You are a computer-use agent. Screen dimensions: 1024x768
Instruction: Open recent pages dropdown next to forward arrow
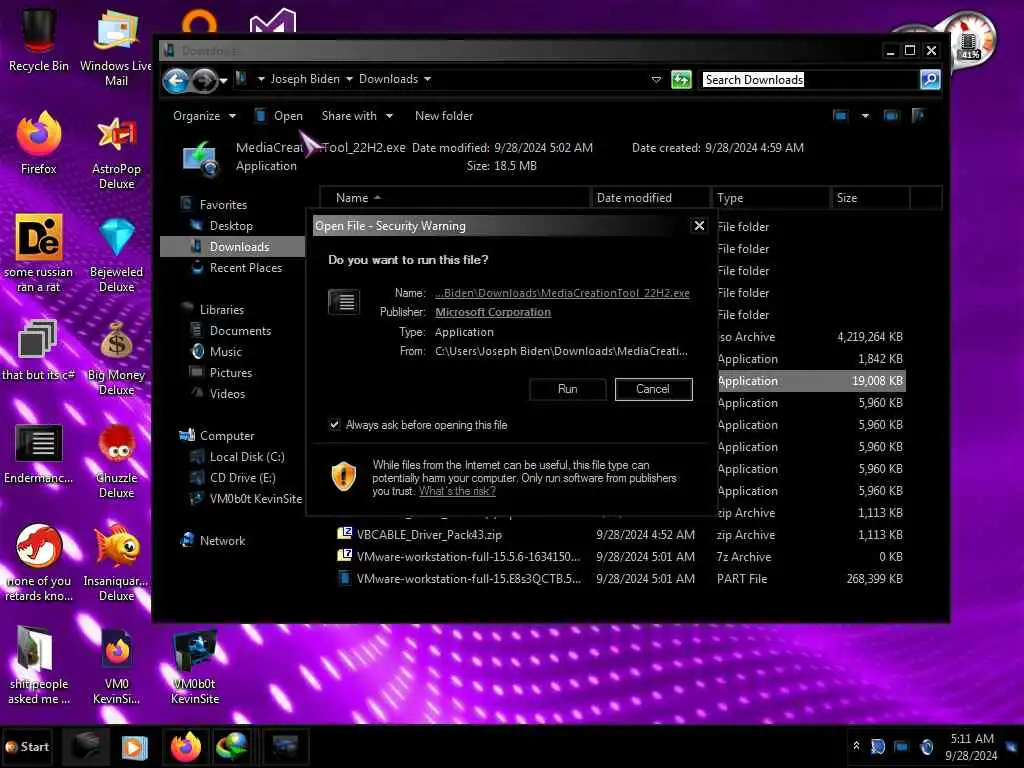(x=223, y=80)
